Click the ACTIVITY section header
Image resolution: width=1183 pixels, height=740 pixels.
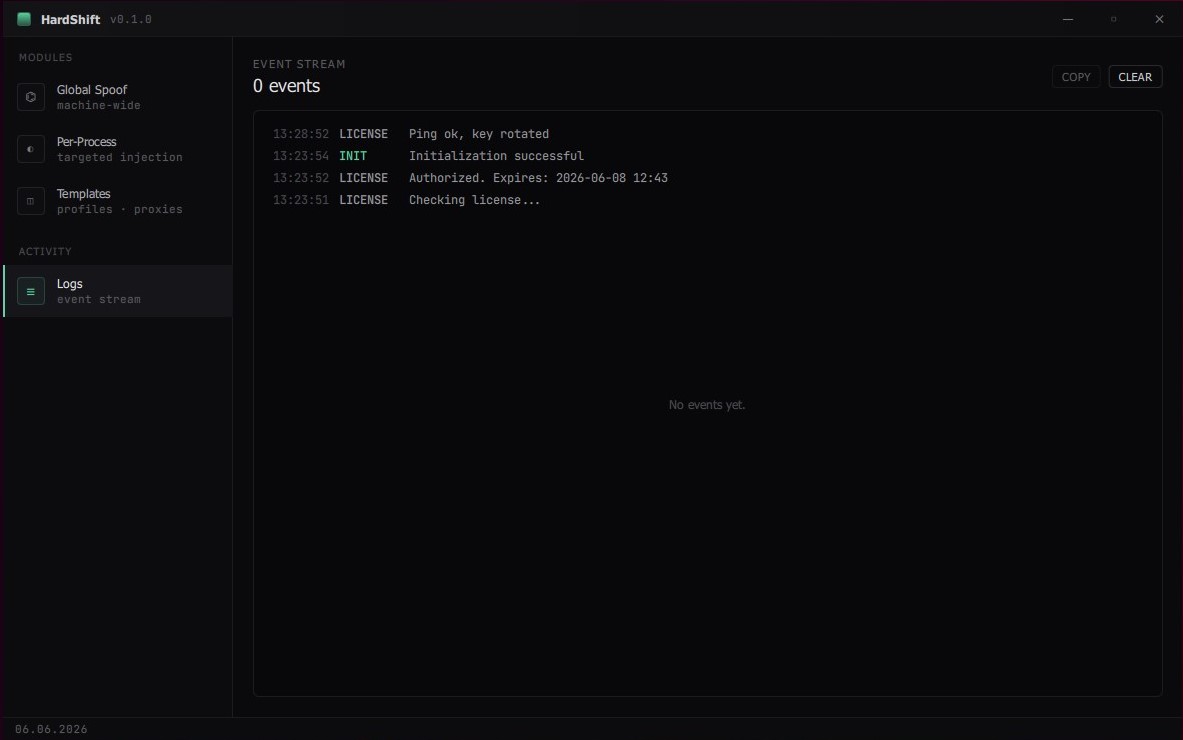click(x=45, y=251)
